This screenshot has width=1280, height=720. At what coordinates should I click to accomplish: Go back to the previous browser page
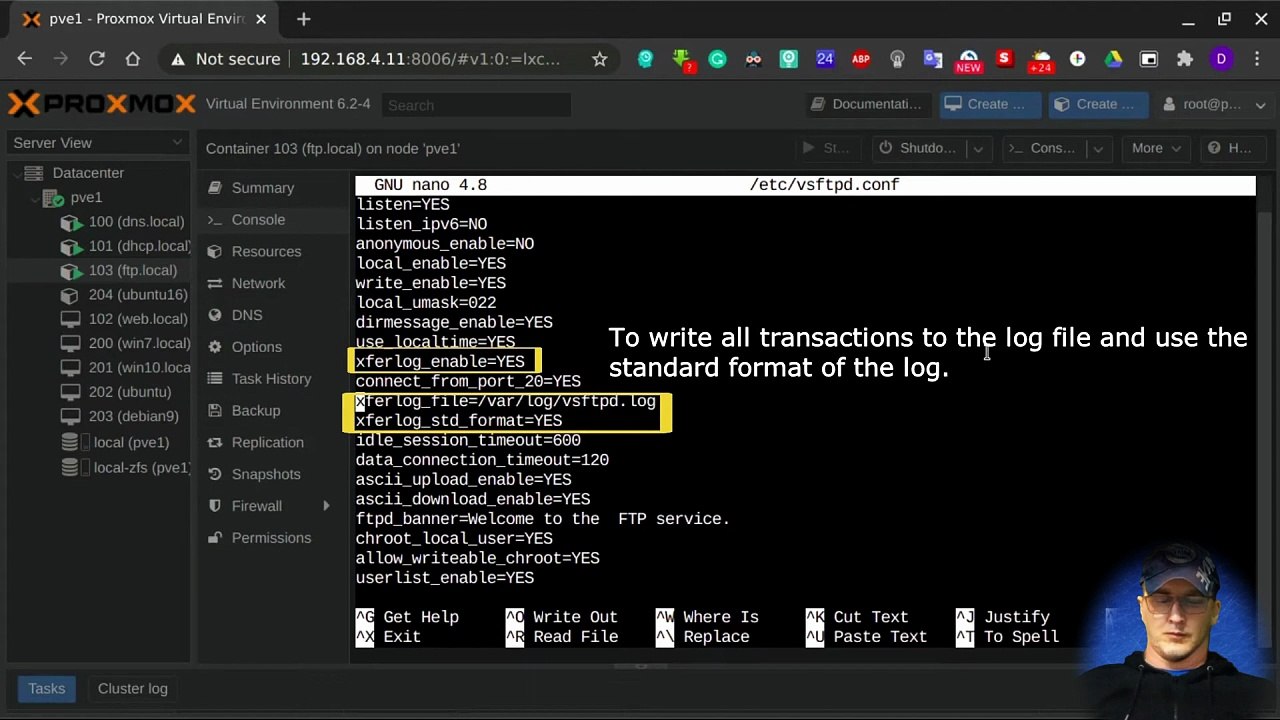tap(25, 59)
